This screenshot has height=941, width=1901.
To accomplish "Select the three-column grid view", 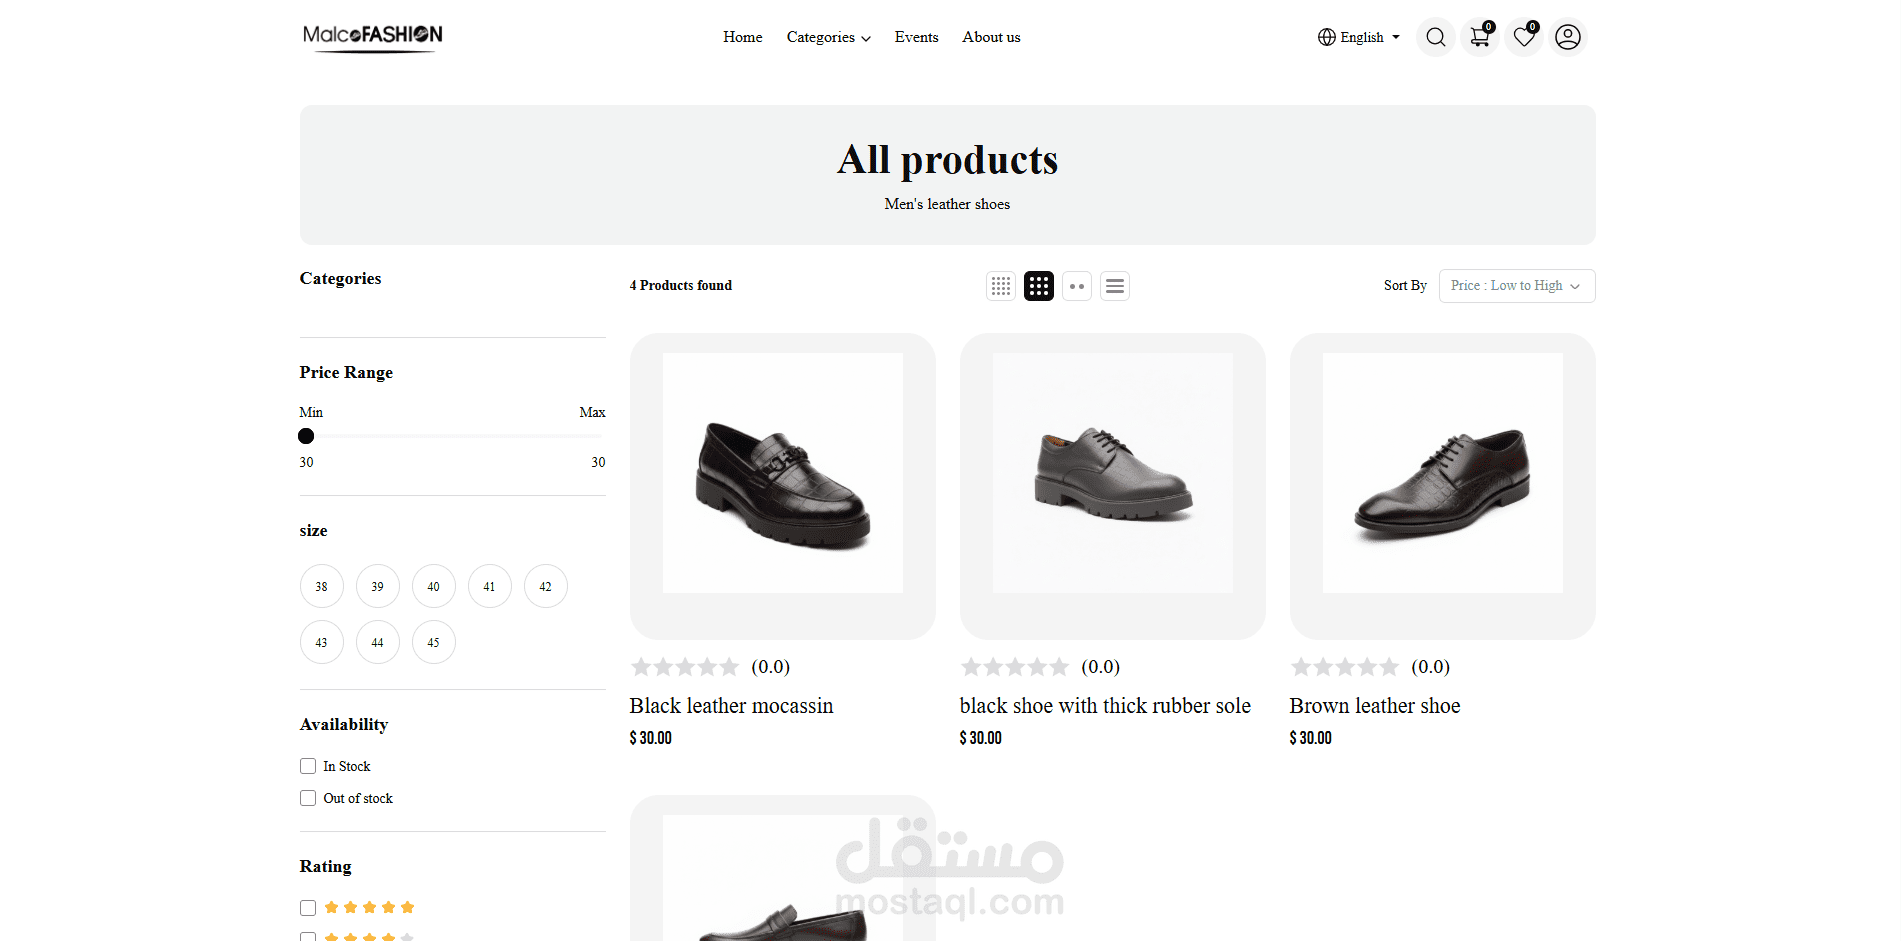I will click(x=1039, y=286).
